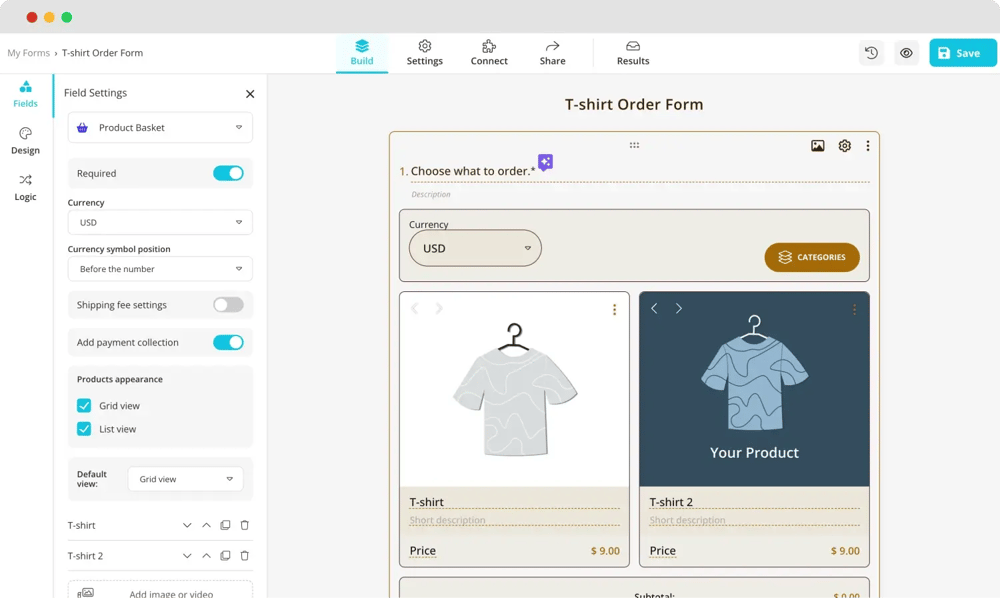The image size is (1000, 598).
Task: Open the field gear settings icon
Action: point(844,146)
